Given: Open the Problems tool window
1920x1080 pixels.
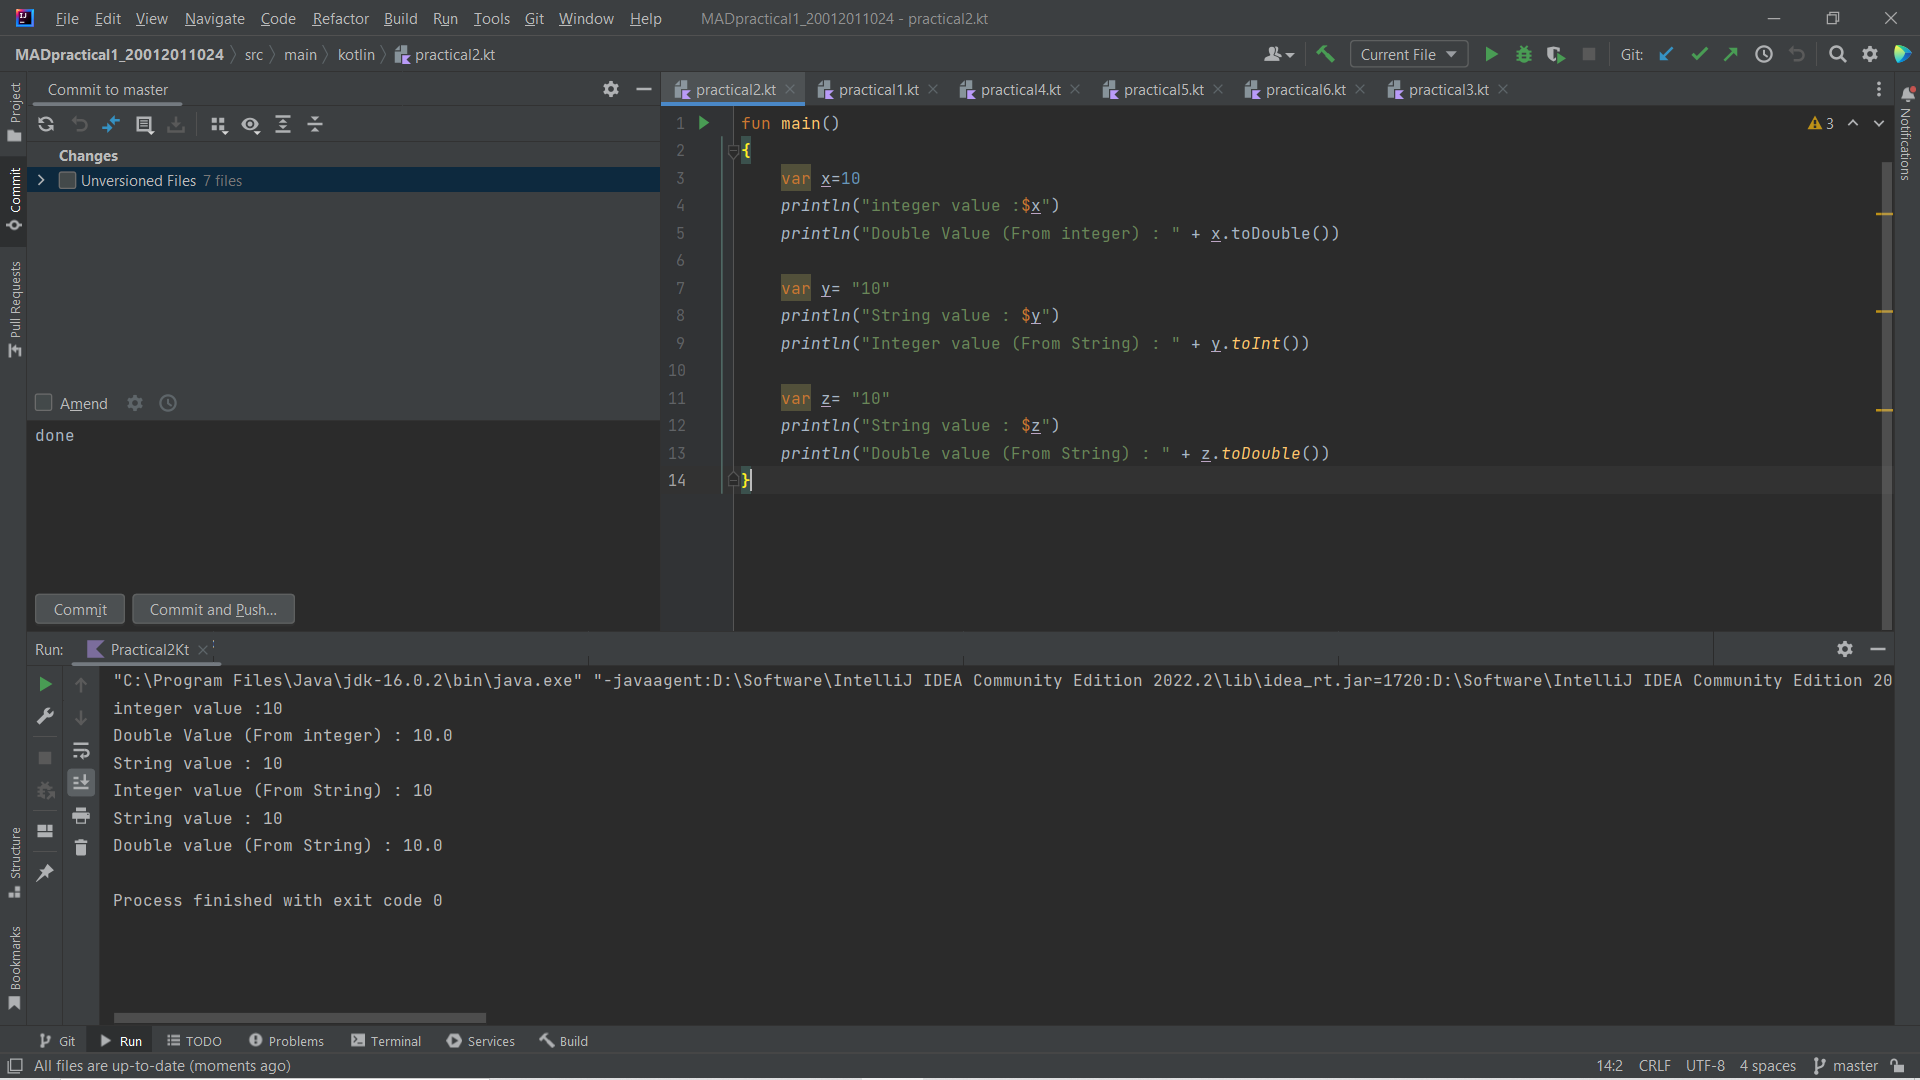Looking at the screenshot, I should [x=286, y=1041].
